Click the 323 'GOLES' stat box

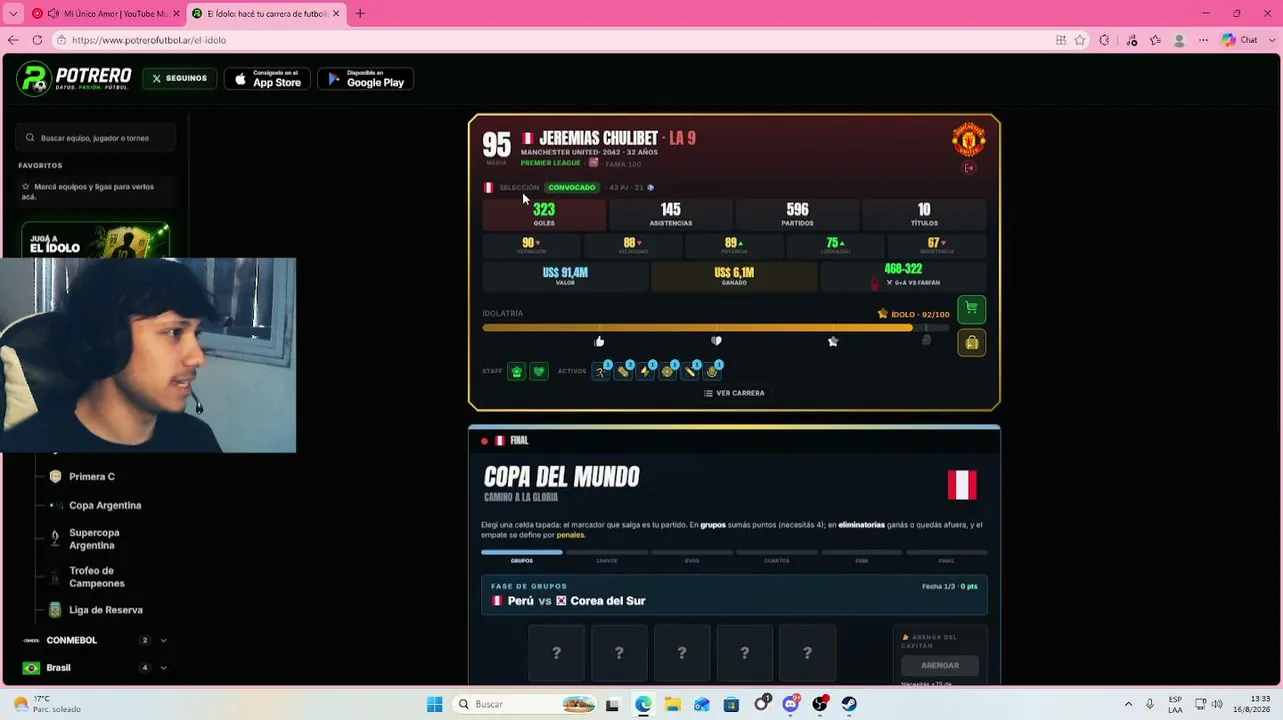click(x=544, y=214)
